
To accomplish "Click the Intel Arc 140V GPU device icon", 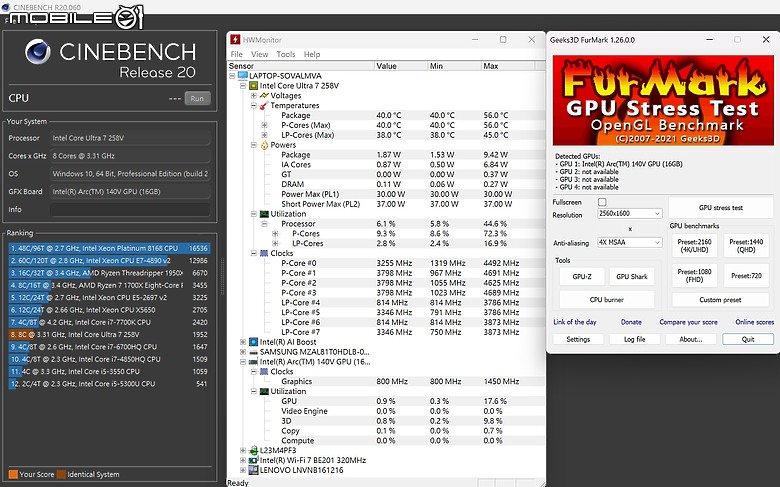I will tap(253, 362).
